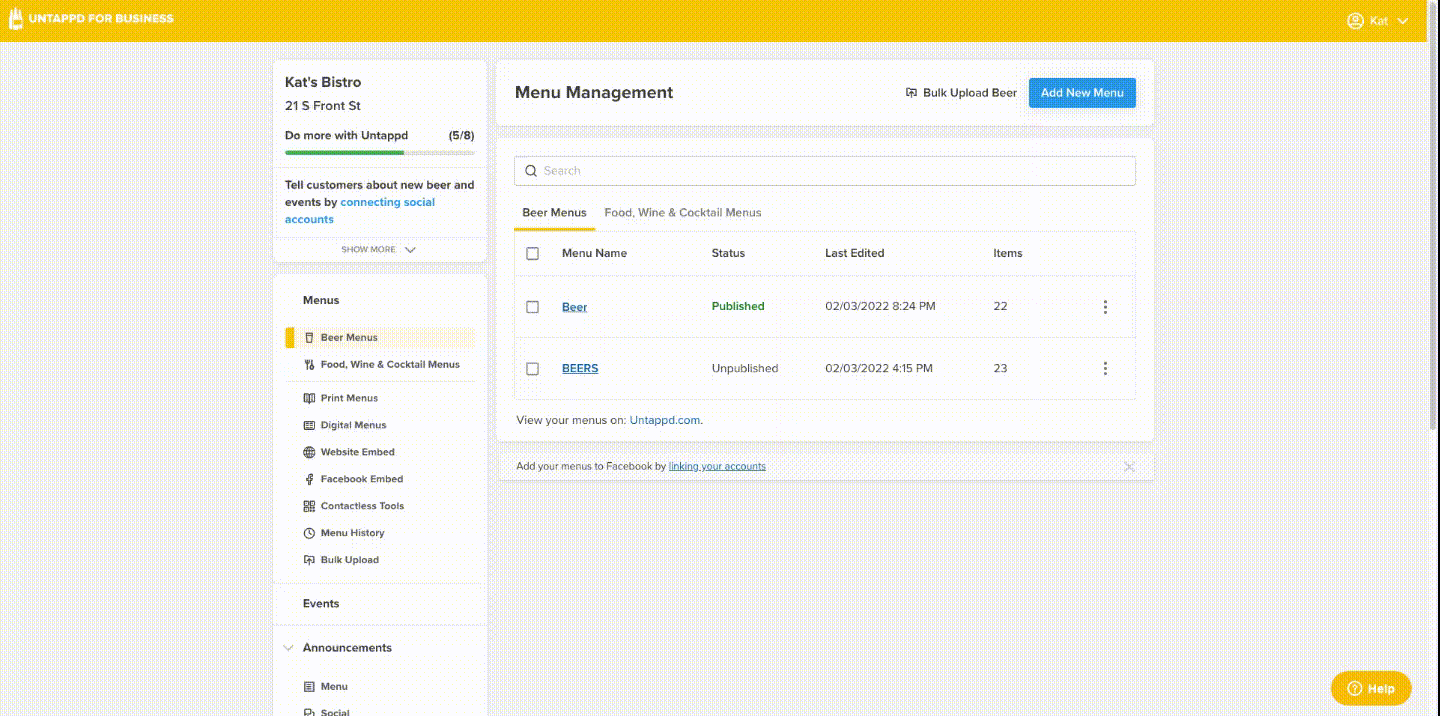Switch to Food, Wine & Cocktail Menus tab
Image resolution: width=1440 pixels, height=716 pixels.
click(x=683, y=213)
